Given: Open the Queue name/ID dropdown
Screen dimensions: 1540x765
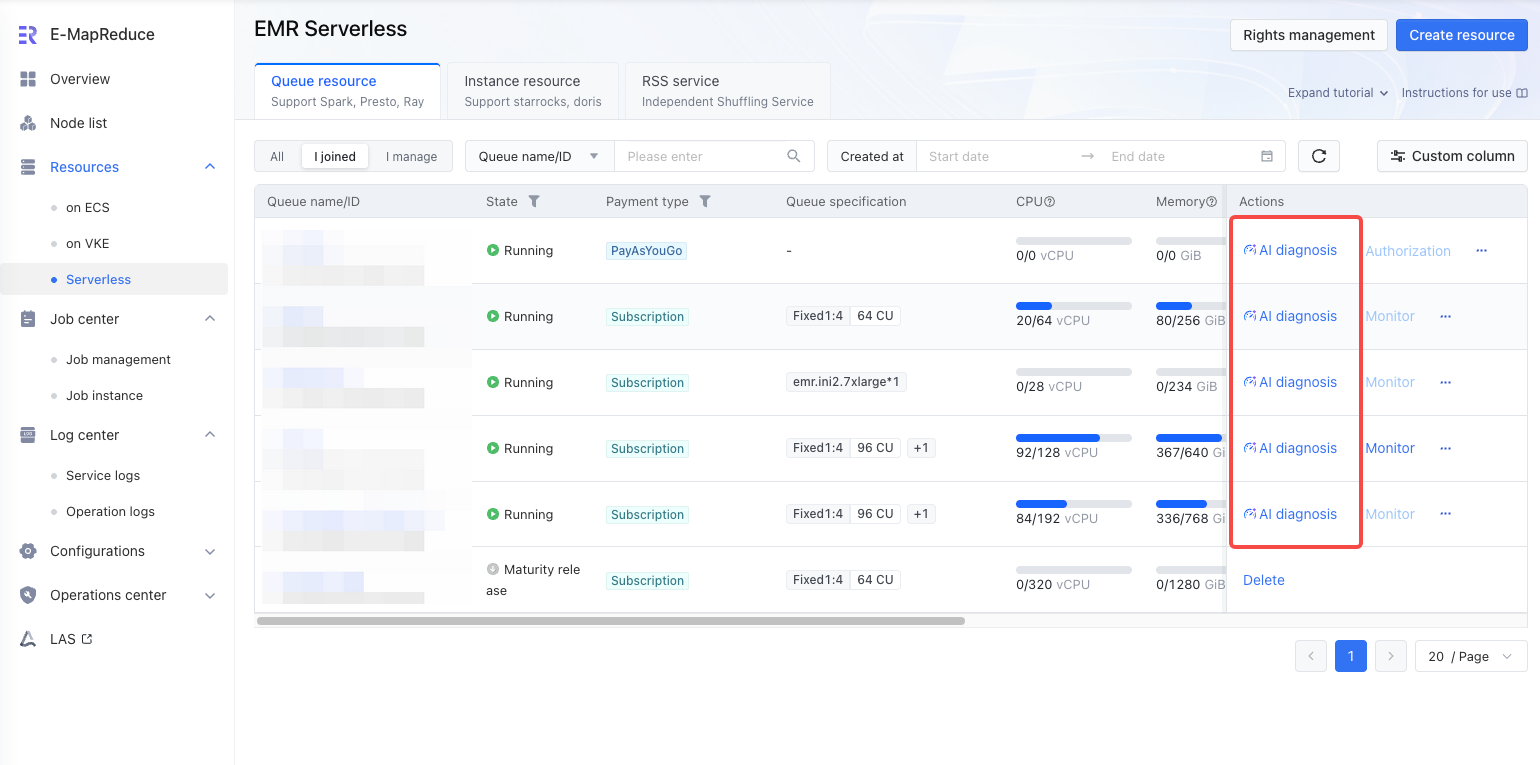Looking at the screenshot, I should tap(539, 156).
